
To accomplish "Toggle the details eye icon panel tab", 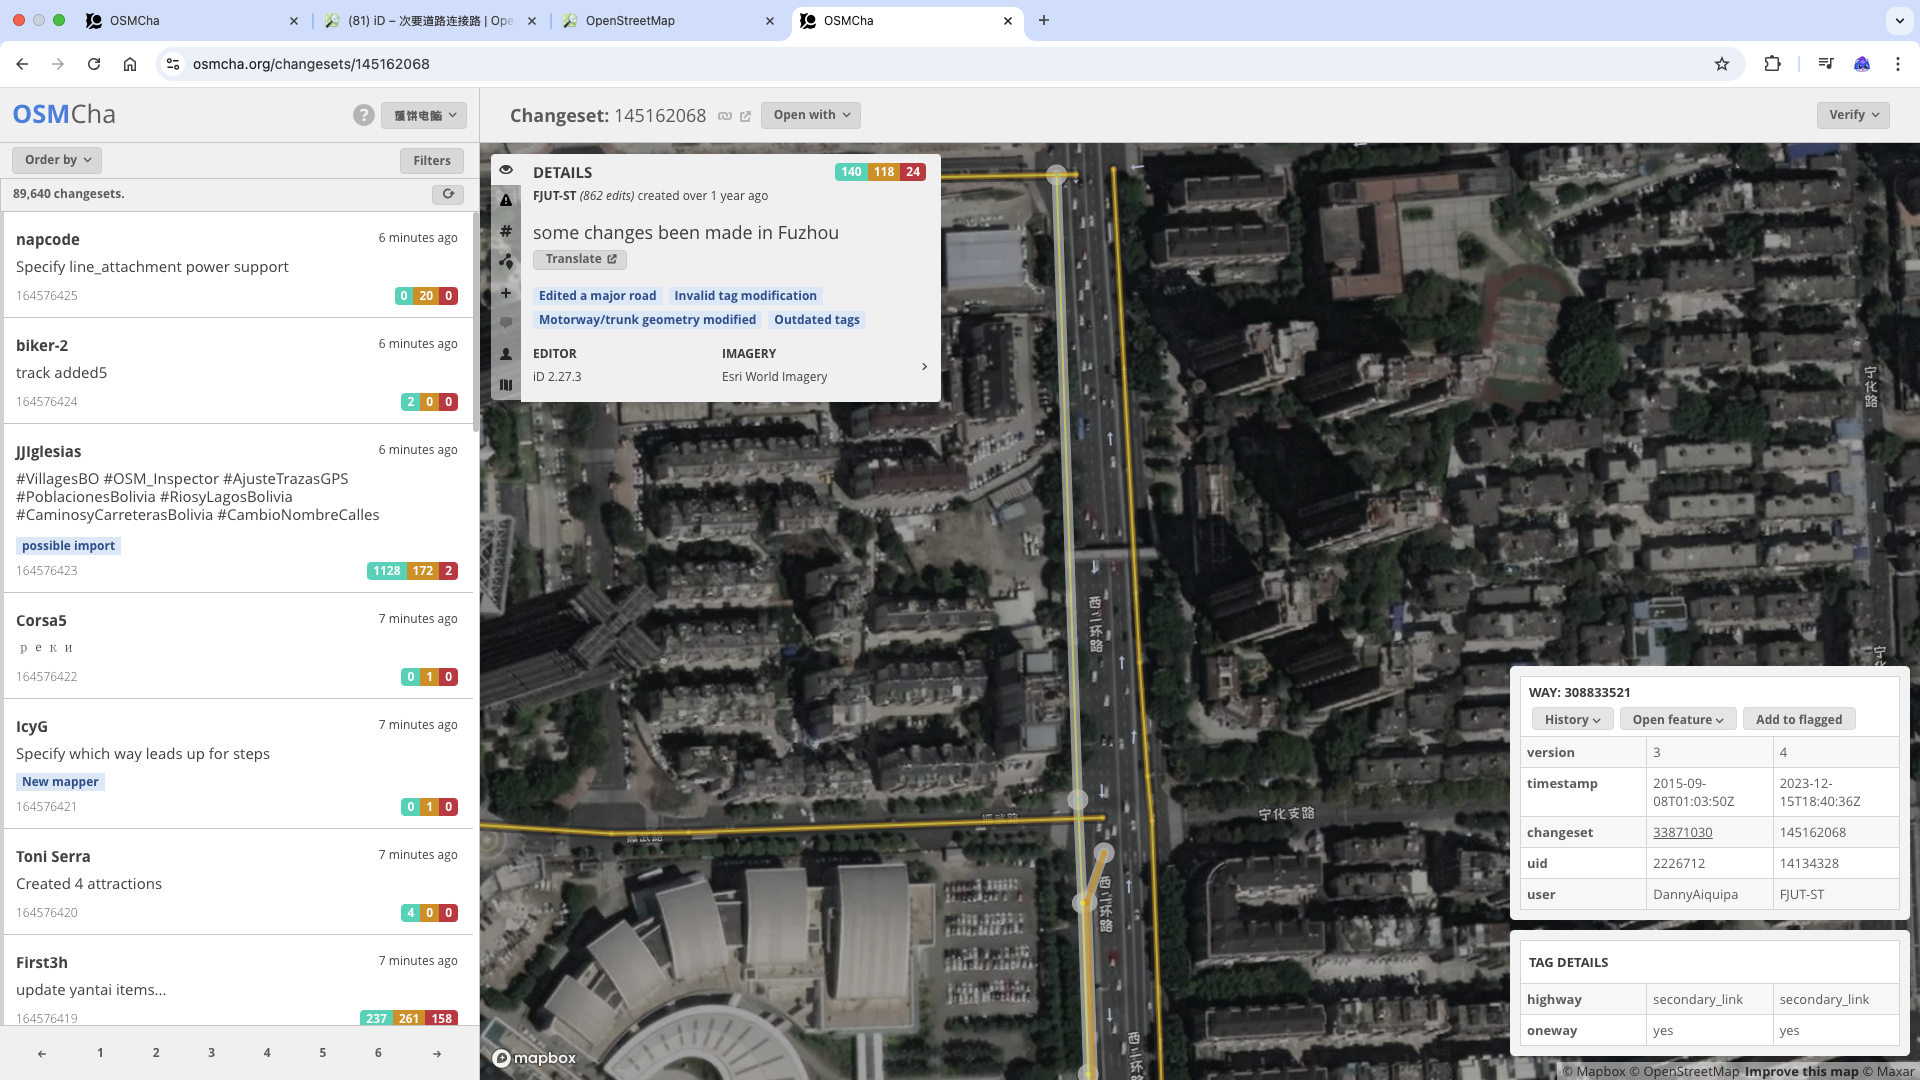I will pos(506,170).
